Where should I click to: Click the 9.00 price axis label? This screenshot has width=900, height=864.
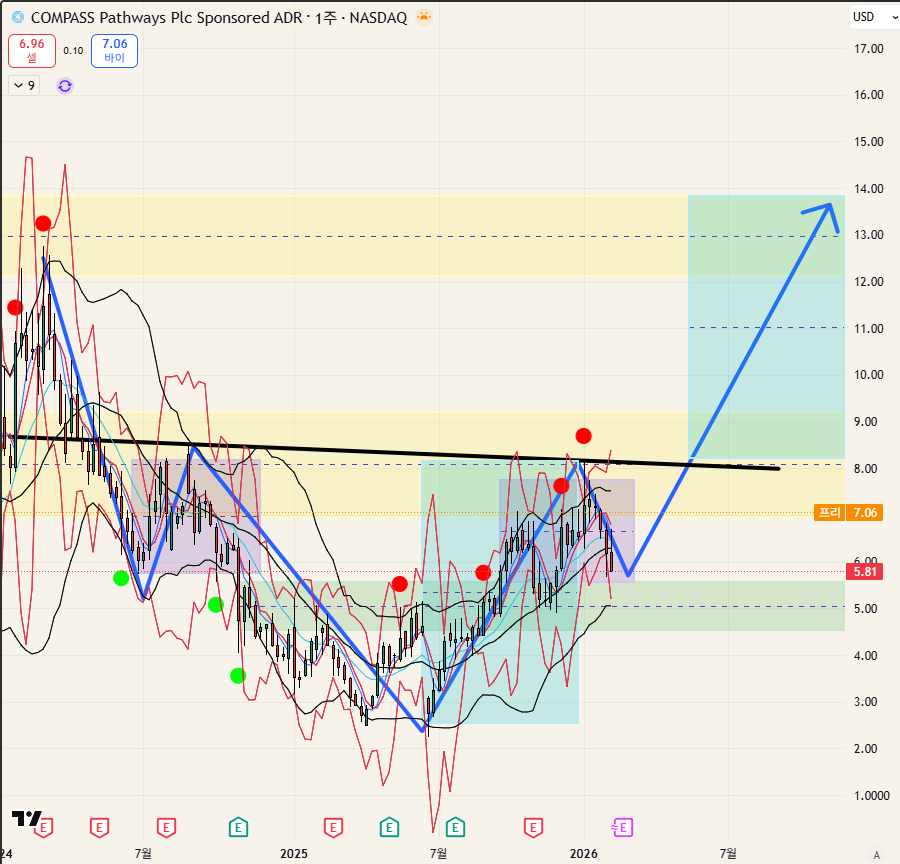coord(866,422)
